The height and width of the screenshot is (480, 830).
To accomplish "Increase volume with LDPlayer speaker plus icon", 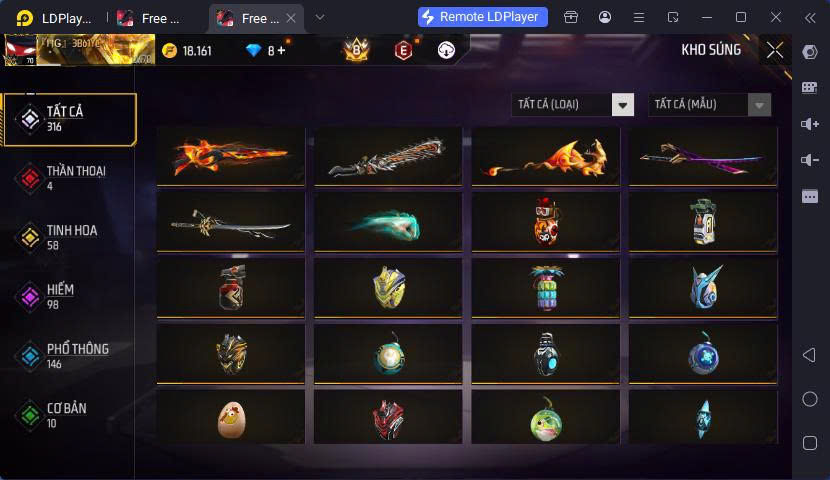I will tap(809, 124).
